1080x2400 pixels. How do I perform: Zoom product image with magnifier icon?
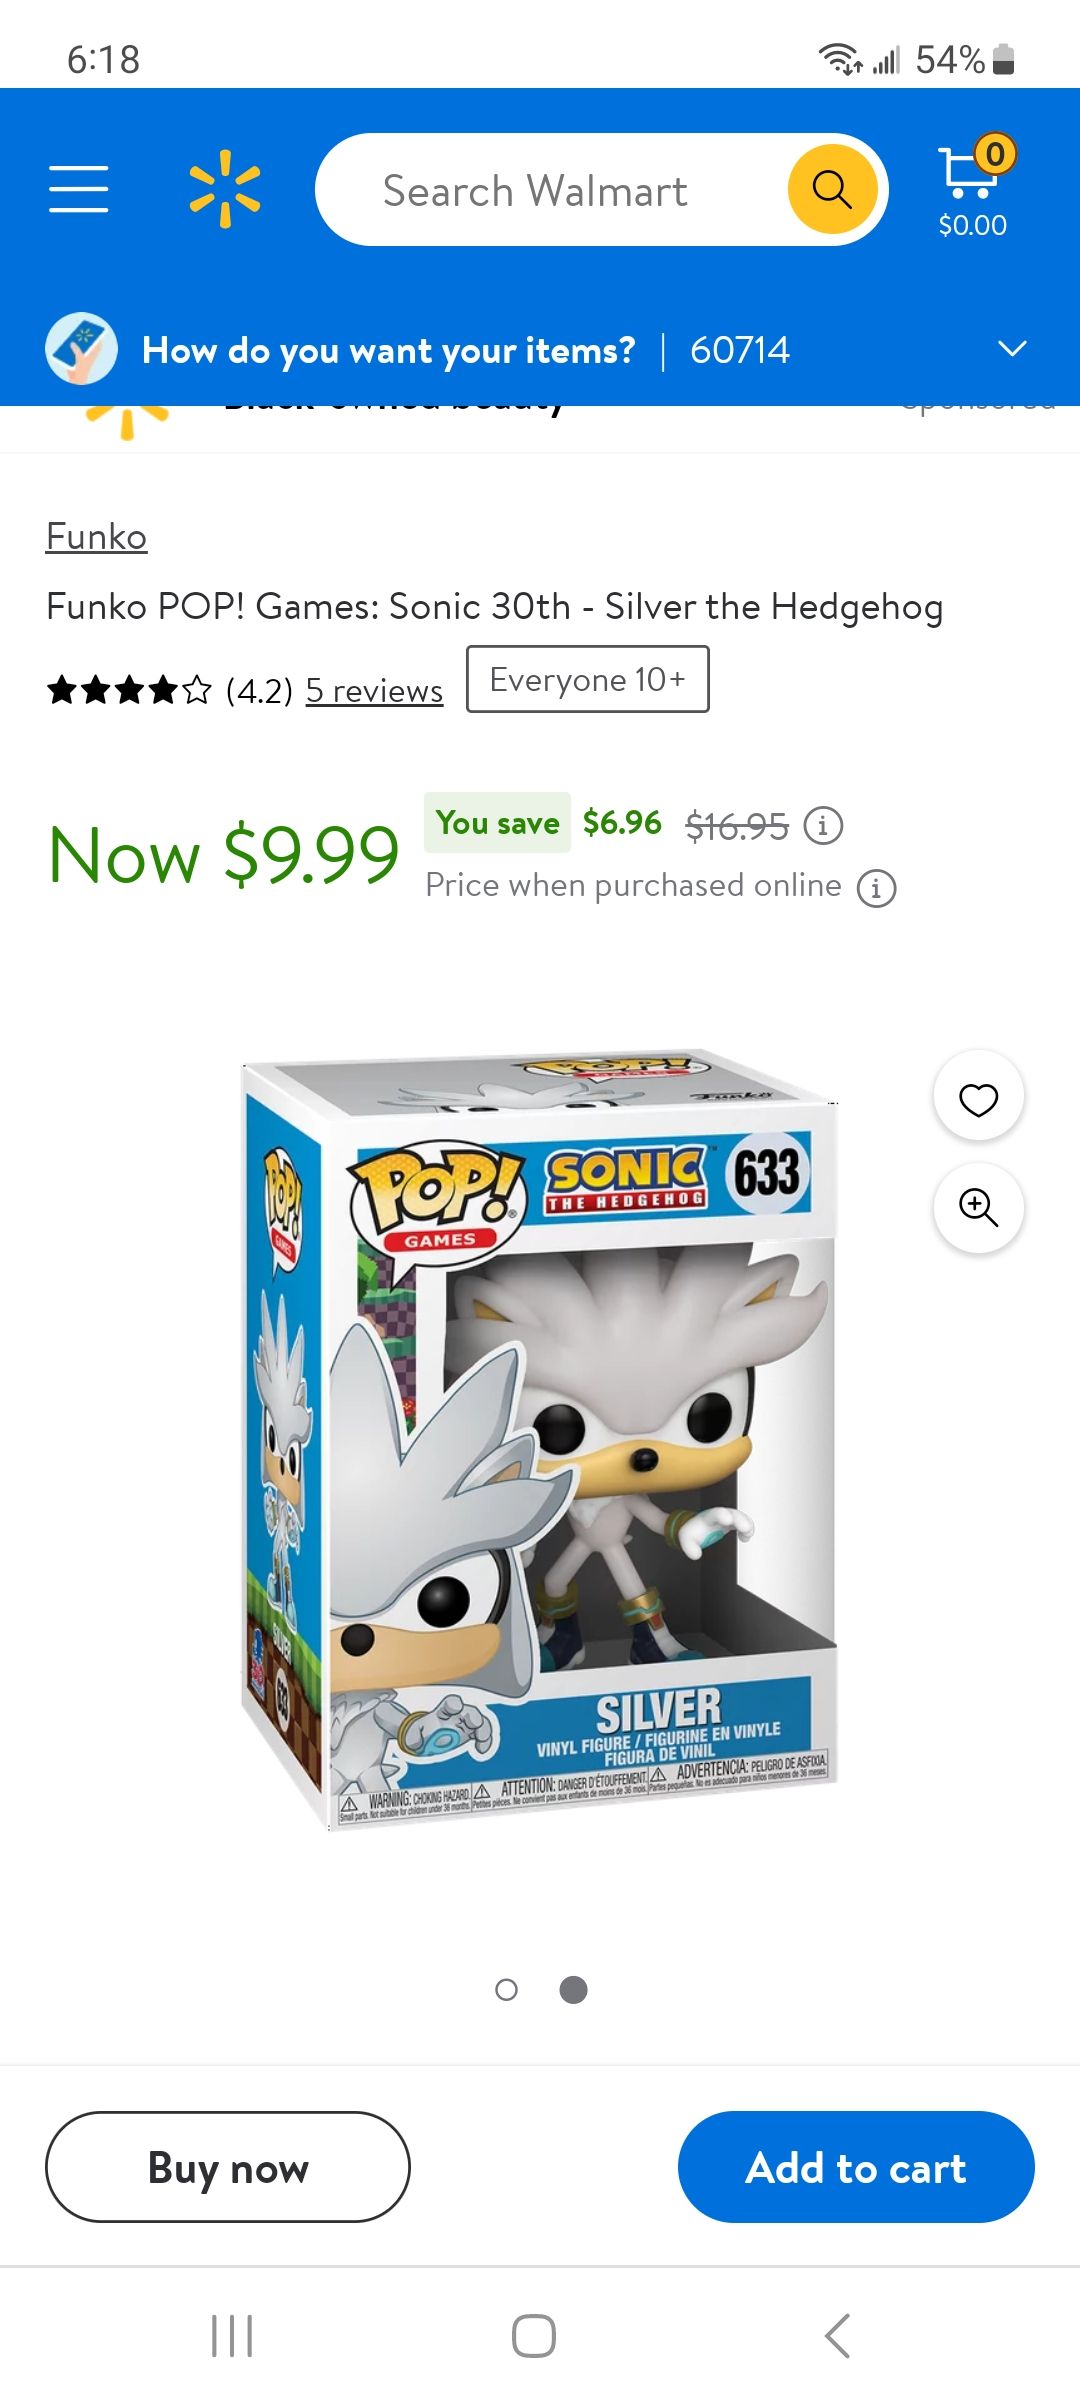point(978,1207)
